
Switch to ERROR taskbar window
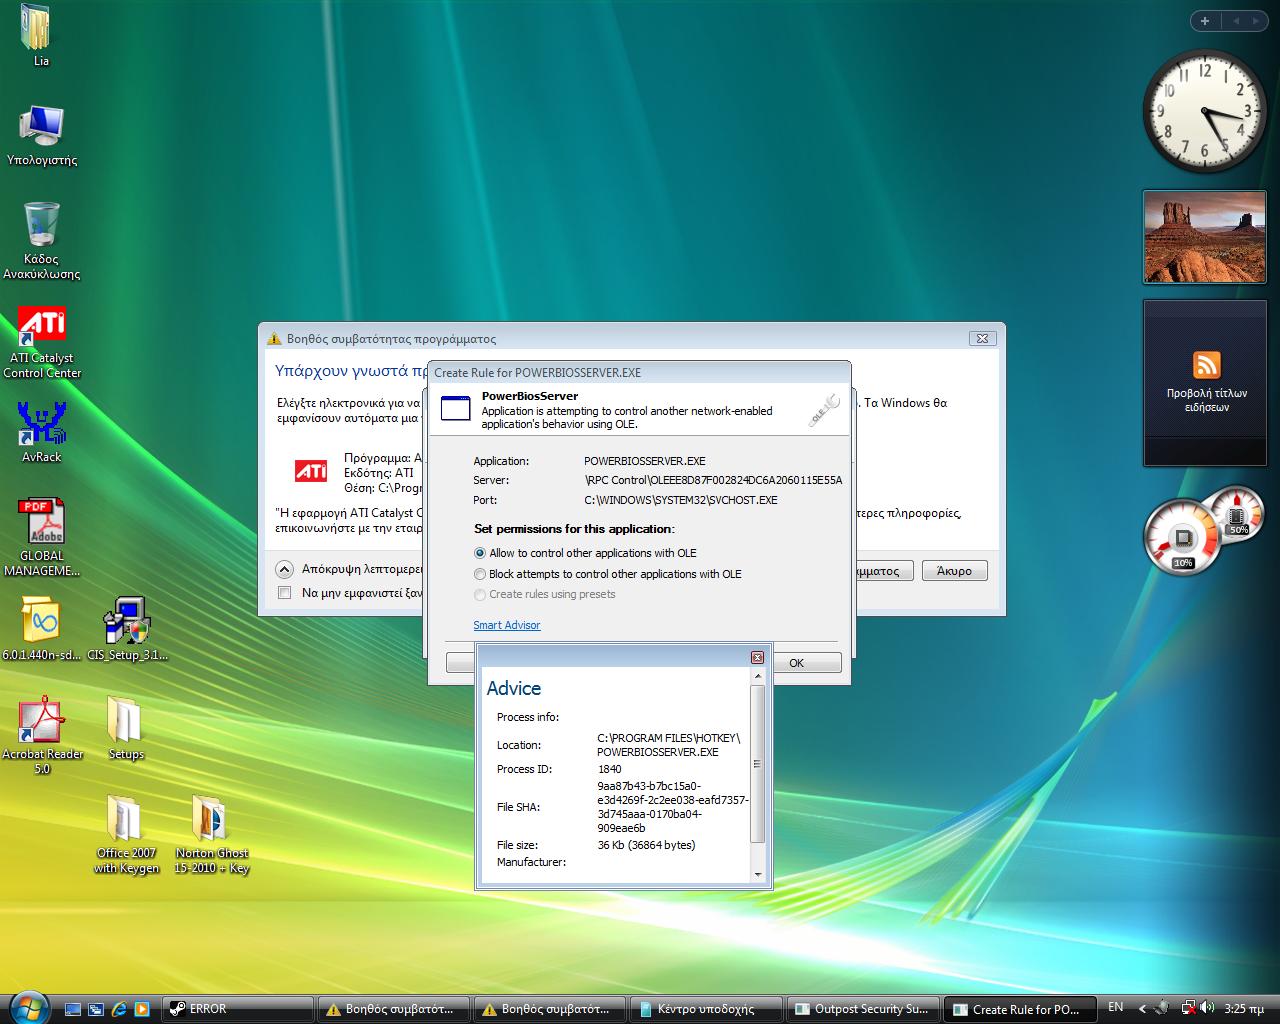tap(238, 1009)
